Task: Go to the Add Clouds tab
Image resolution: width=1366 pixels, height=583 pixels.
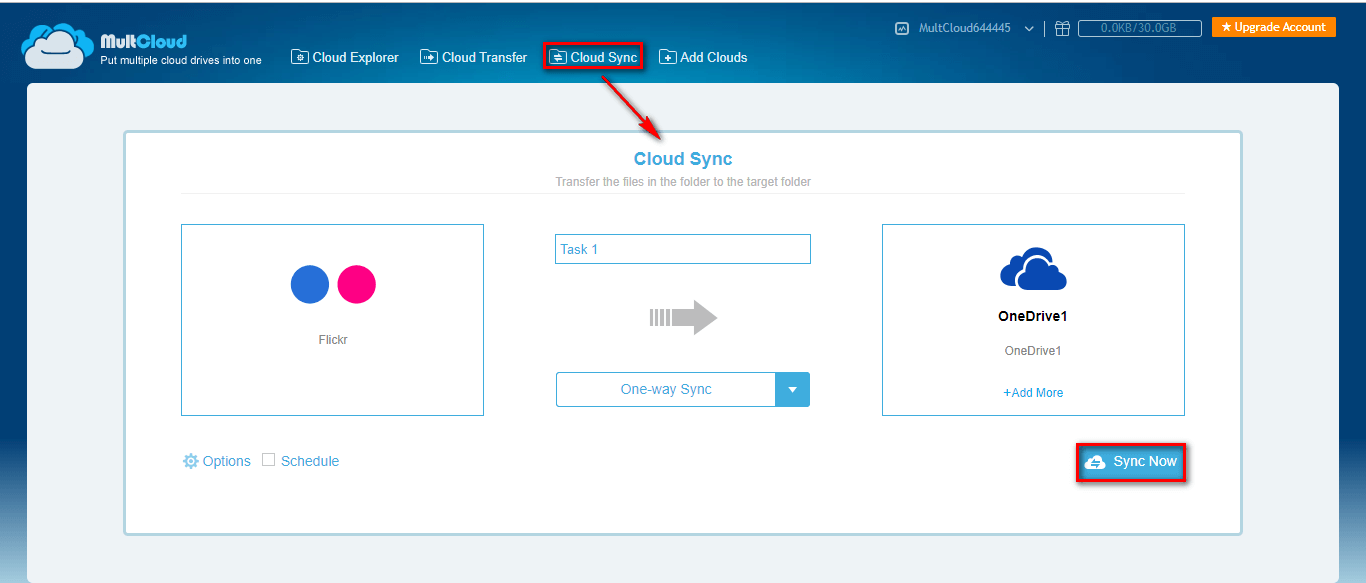Action: (703, 57)
